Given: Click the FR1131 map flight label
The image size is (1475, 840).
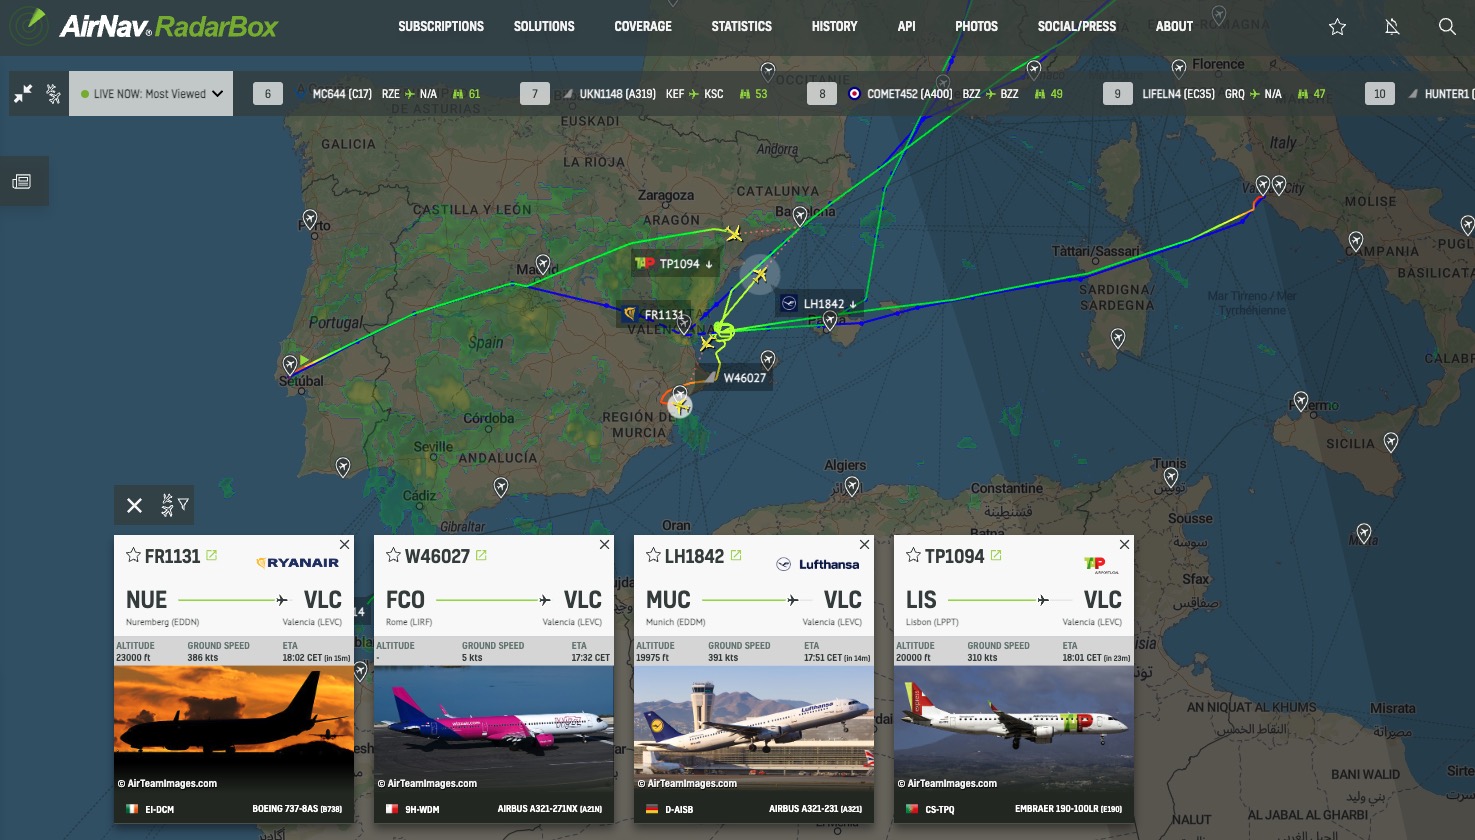Looking at the screenshot, I should point(655,314).
